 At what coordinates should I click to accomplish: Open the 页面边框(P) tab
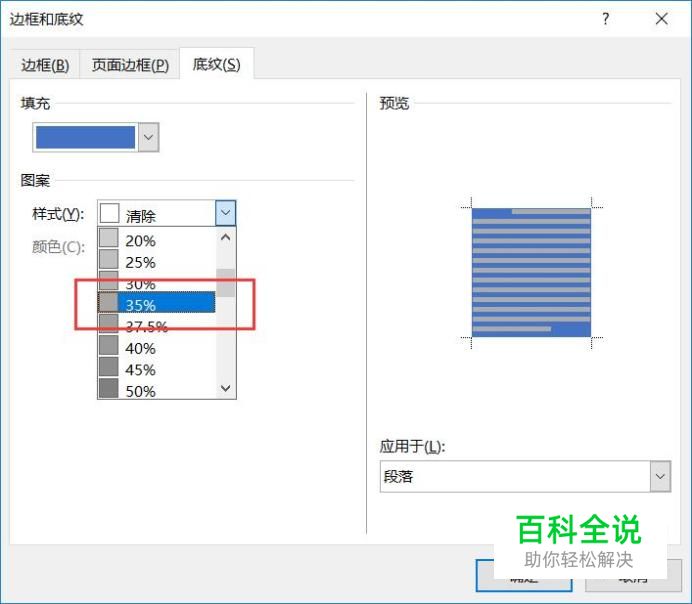130,65
